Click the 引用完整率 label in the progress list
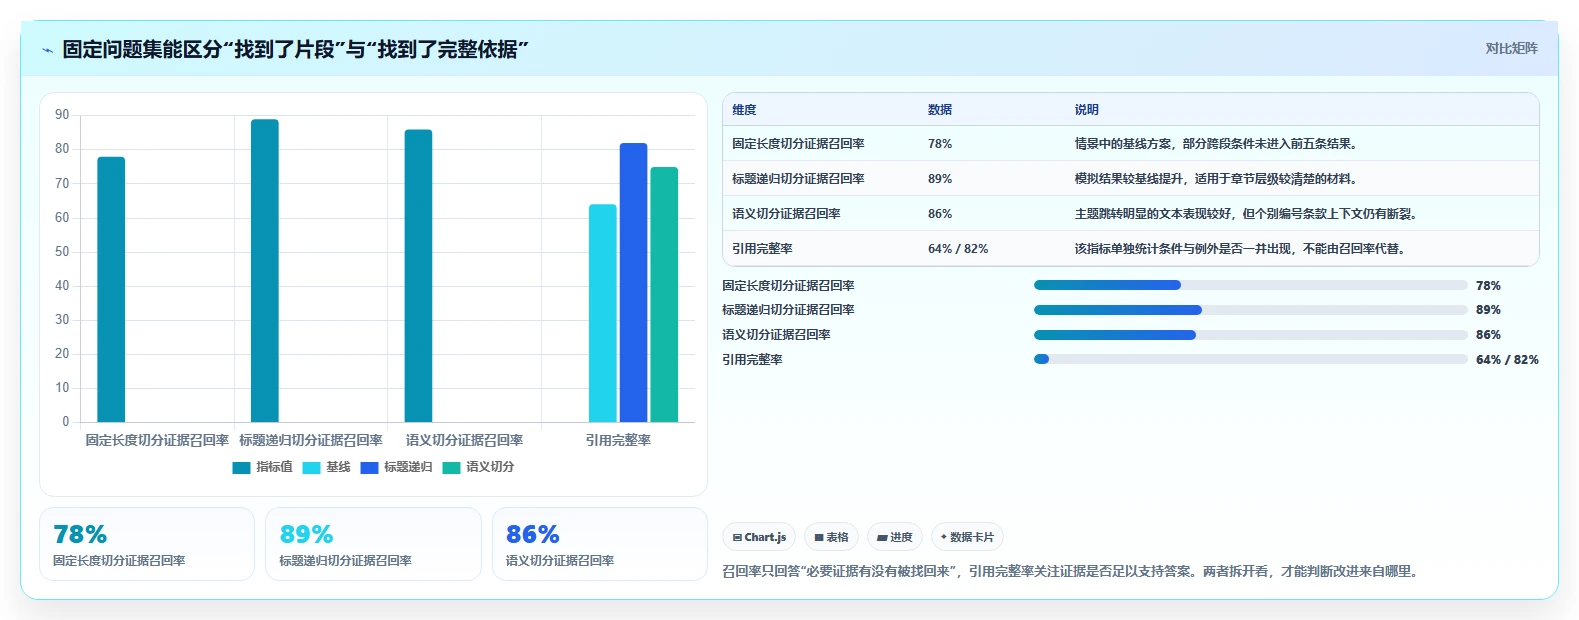 [752, 360]
